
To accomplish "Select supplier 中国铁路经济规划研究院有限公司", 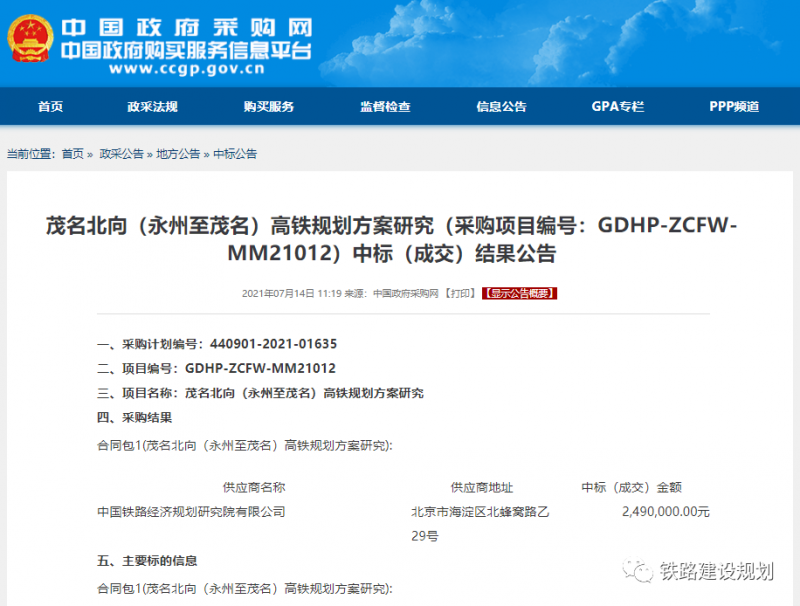I will point(191,511).
